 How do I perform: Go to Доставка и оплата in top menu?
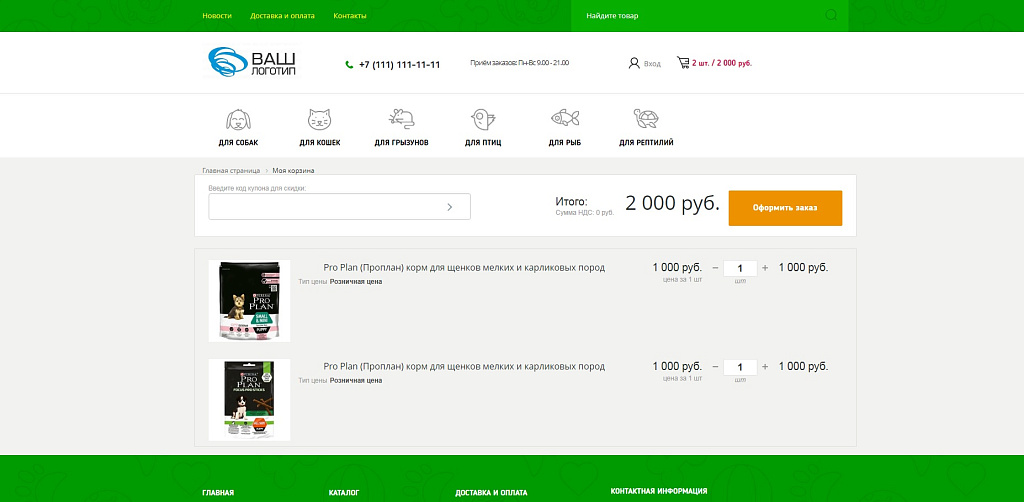point(282,16)
